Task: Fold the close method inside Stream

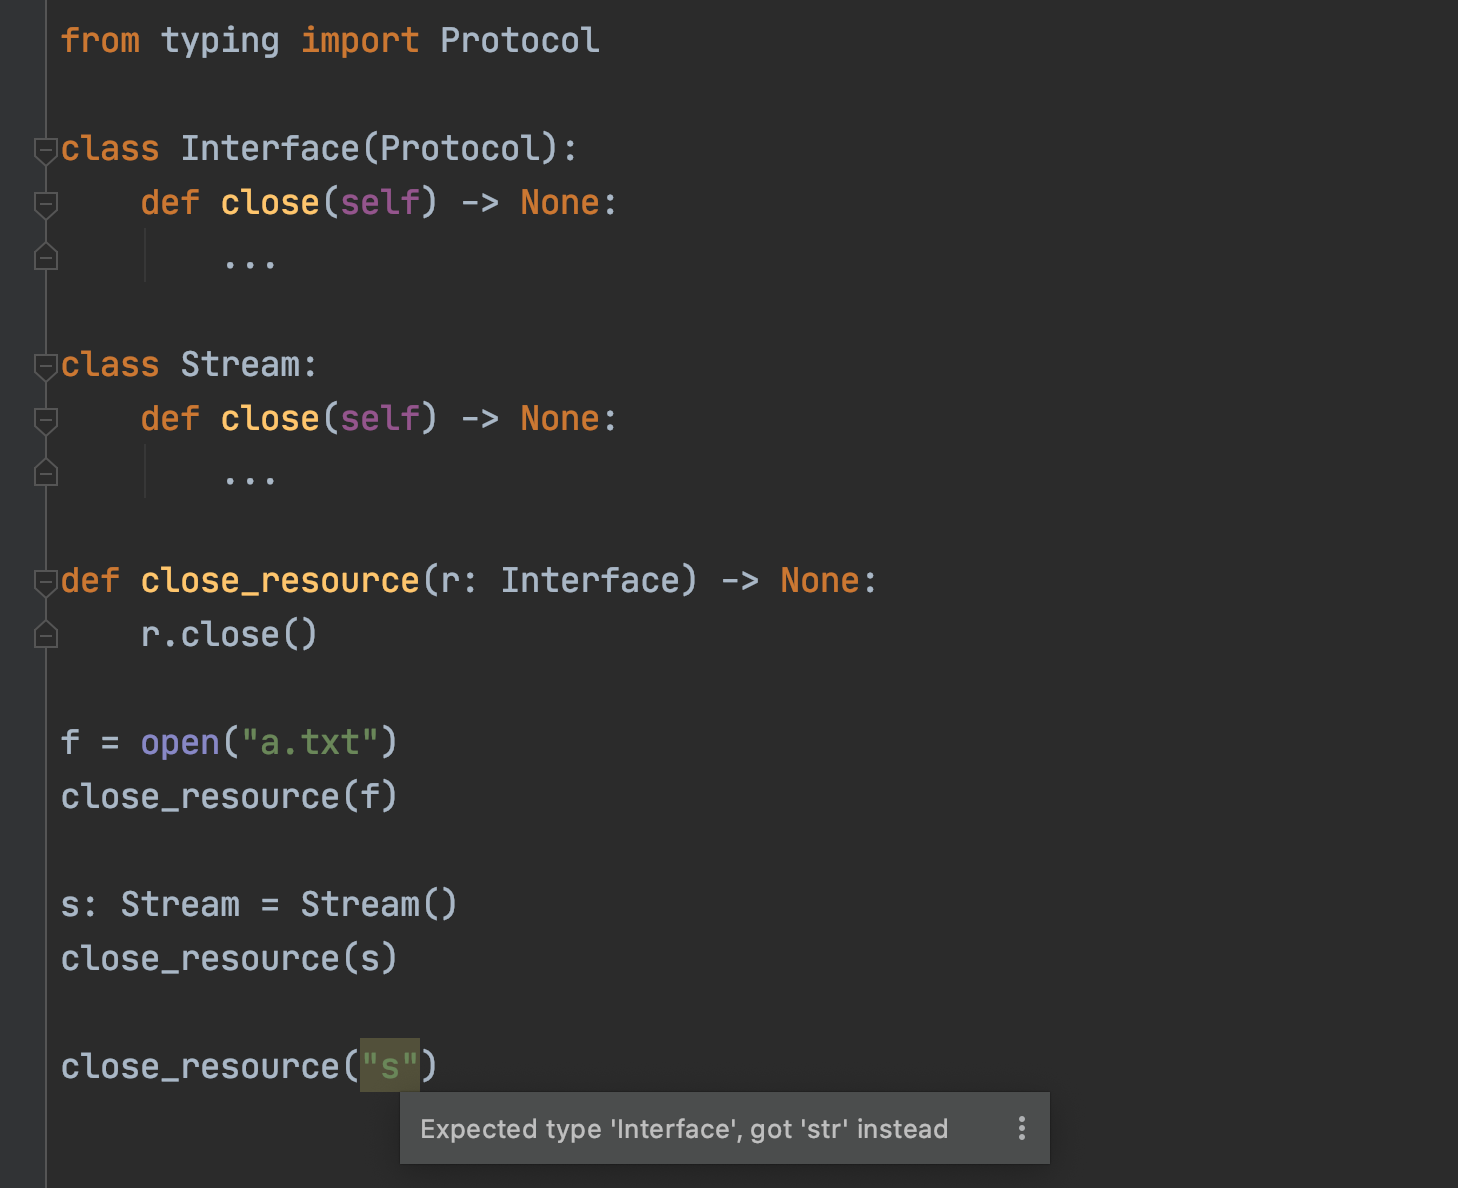Action: pos(46,420)
